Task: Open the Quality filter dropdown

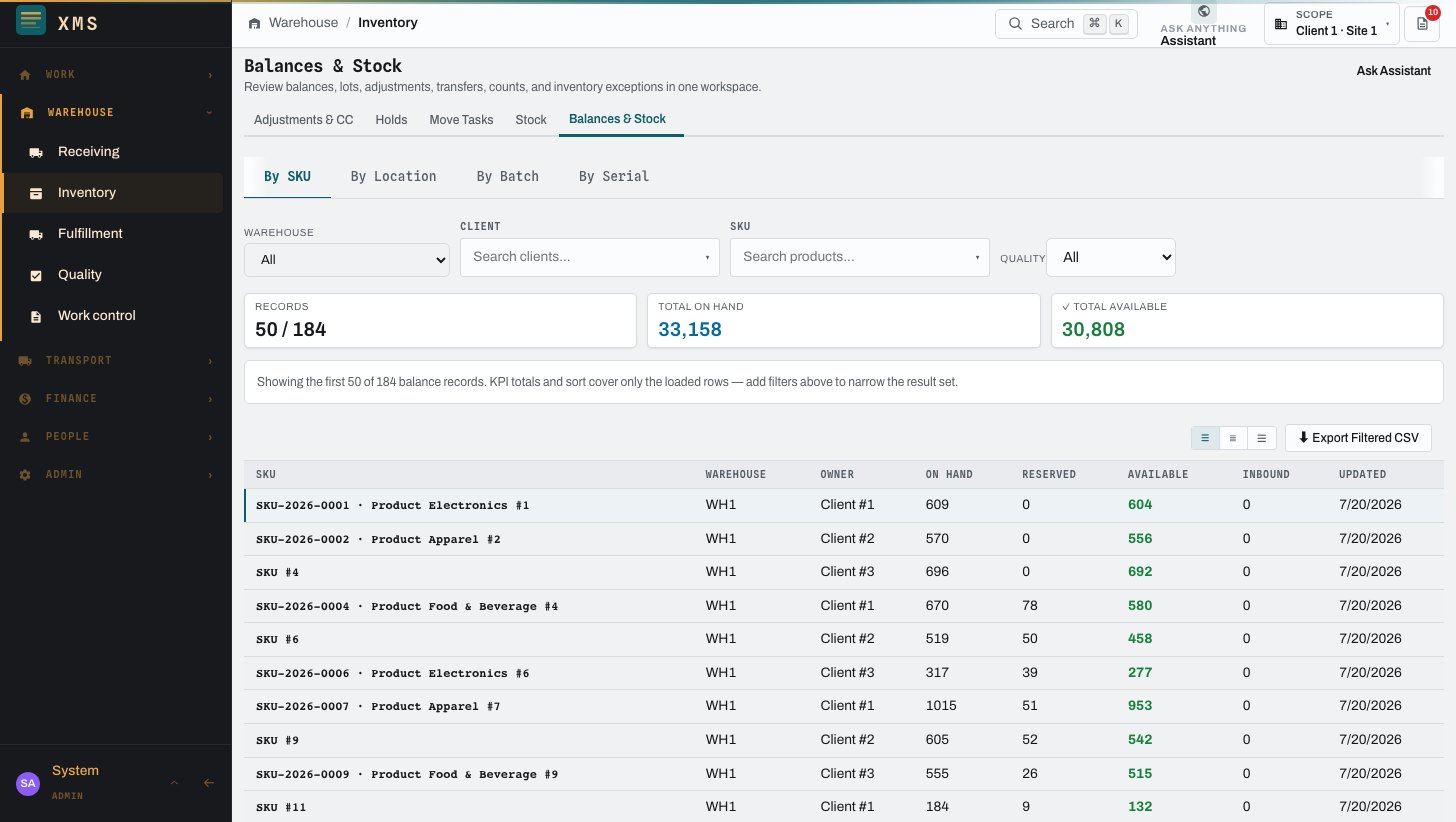Action: coord(1111,257)
